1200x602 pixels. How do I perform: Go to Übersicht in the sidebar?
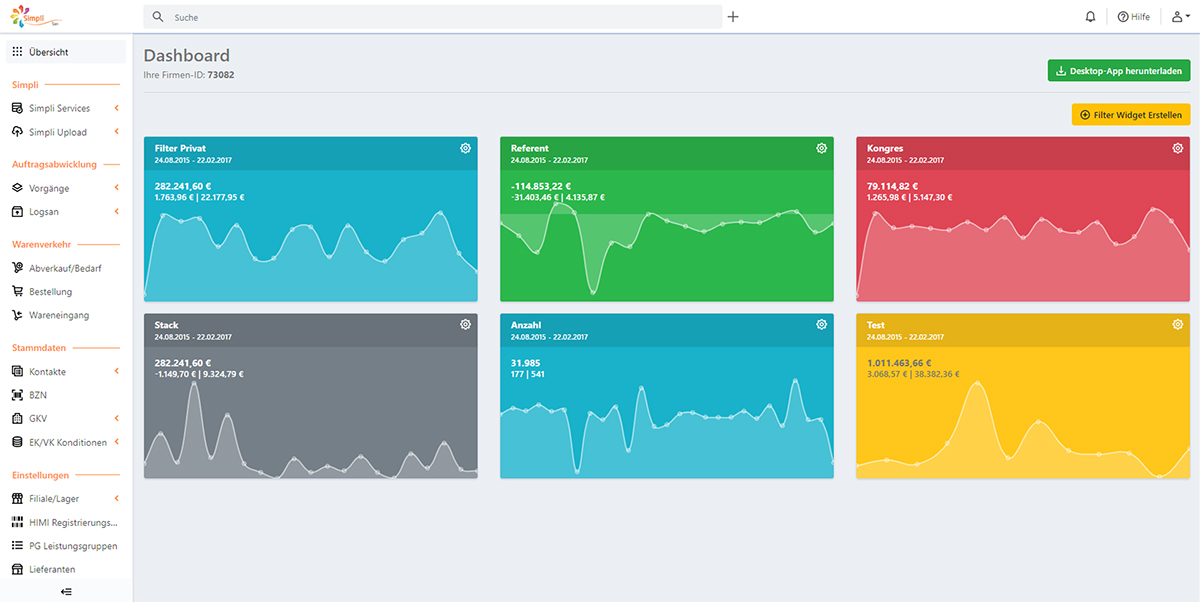point(48,52)
